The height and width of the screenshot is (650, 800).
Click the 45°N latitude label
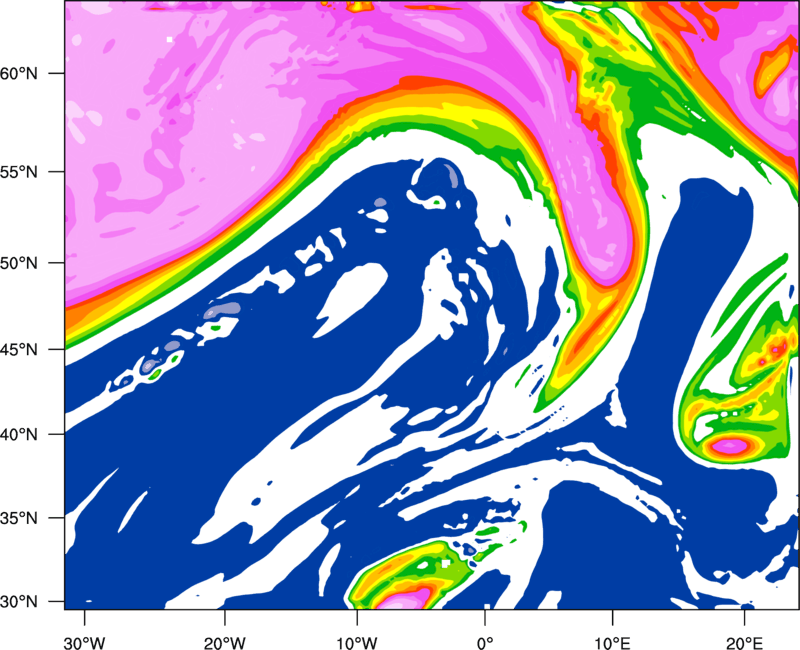tap(19, 349)
